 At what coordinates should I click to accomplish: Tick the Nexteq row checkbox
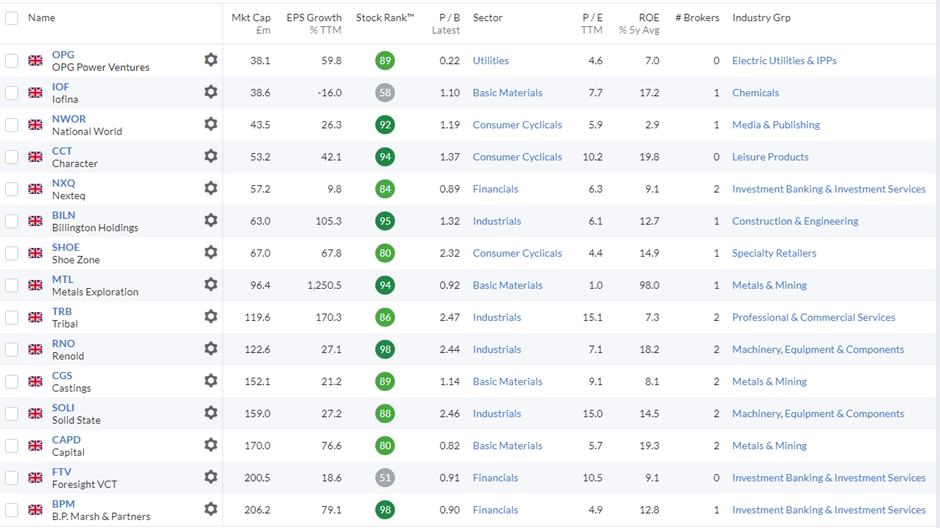[x=11, y=189]
